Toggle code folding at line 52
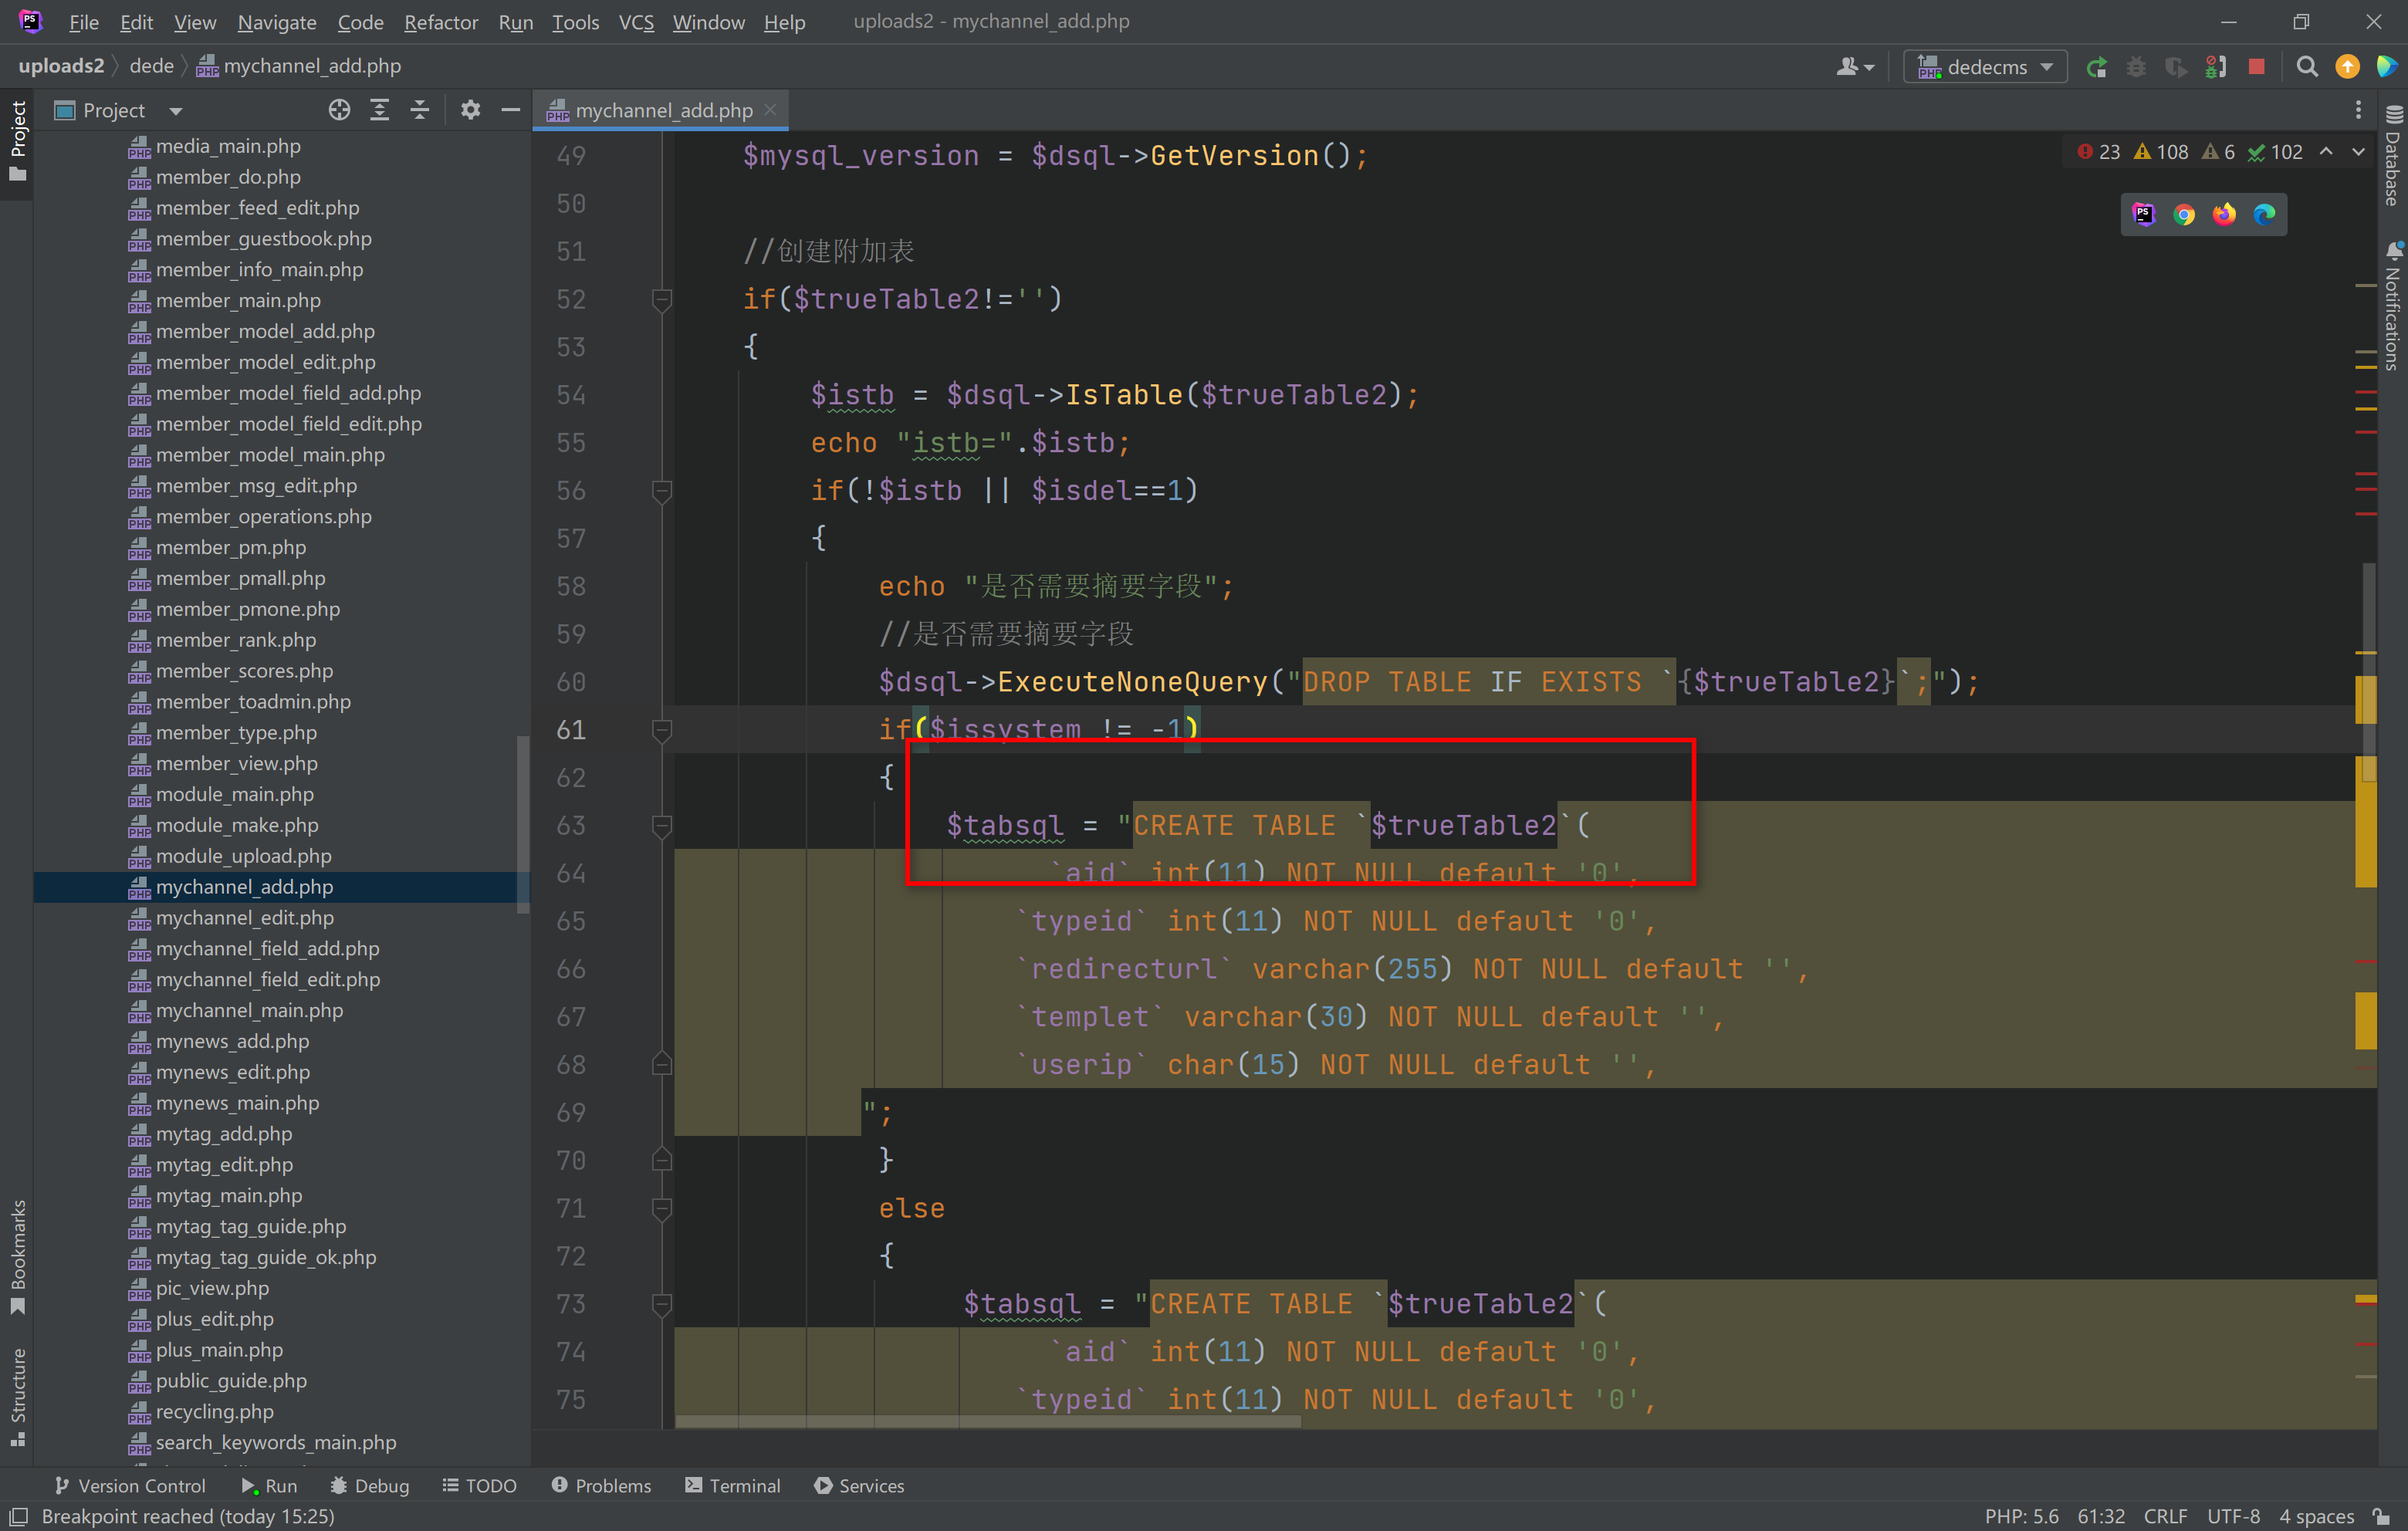 [x=661, y=299]
